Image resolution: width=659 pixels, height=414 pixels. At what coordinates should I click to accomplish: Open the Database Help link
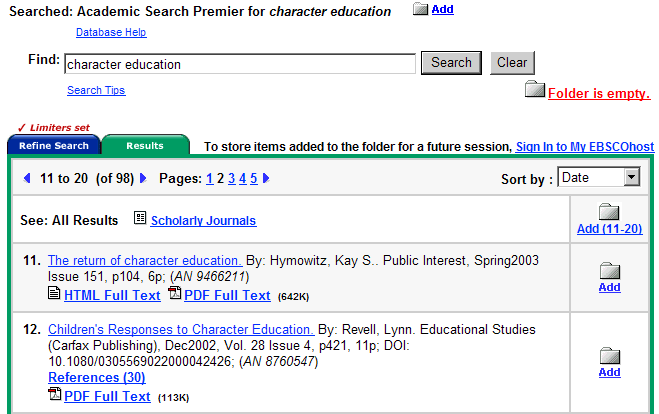coord(111,32)
